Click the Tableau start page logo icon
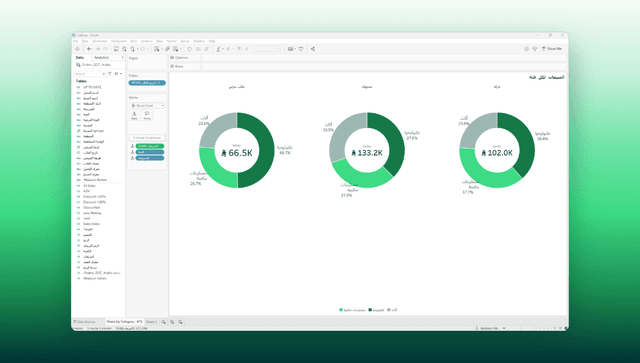Viewport: 640px width, 363px height. (x=77, y=49)
